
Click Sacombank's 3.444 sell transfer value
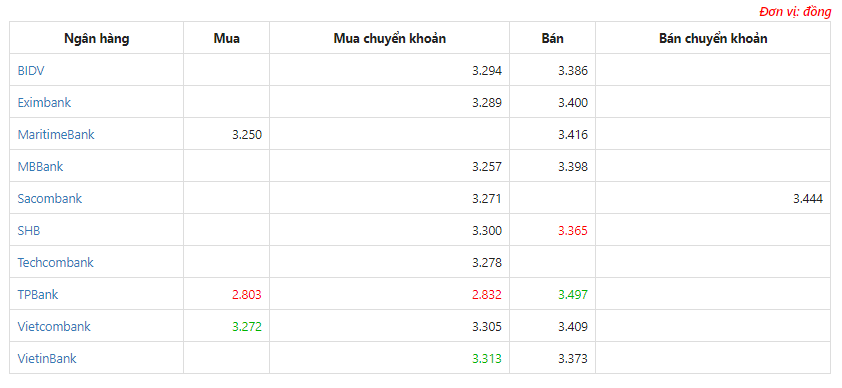[x=808, y=199]
